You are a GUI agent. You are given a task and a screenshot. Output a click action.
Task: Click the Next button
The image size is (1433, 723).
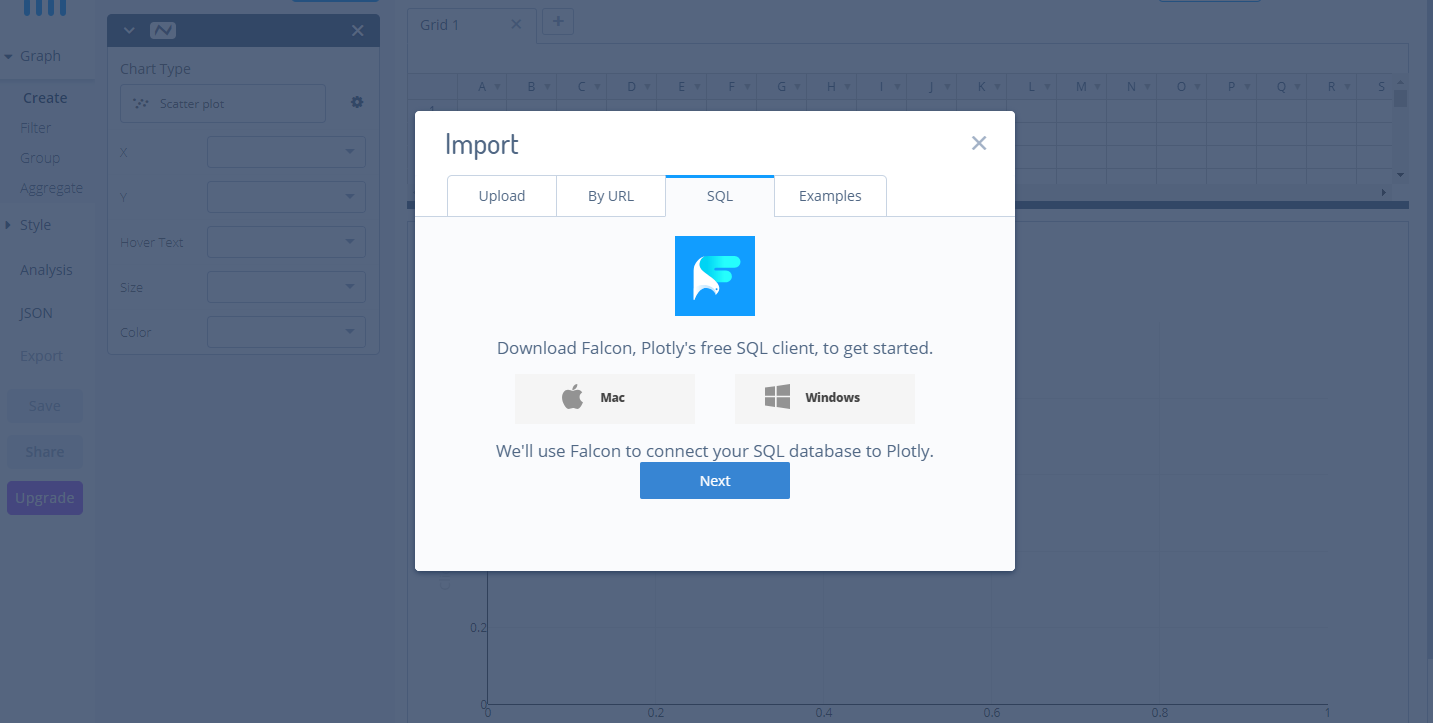pyautogui.click(x=715, y=480)
